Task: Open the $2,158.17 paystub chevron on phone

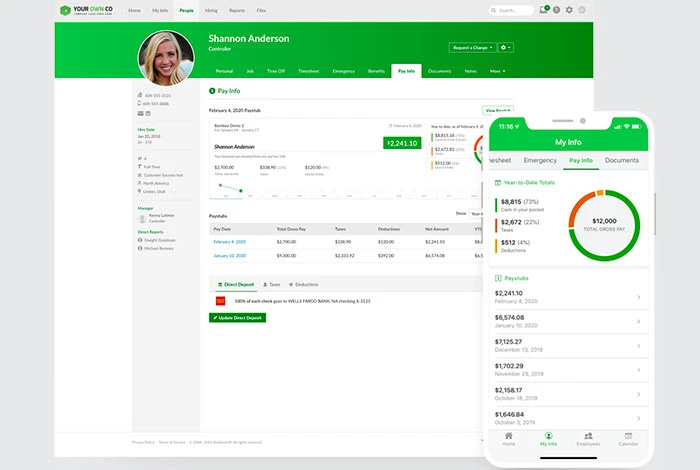Action: (x=639, y=394)
